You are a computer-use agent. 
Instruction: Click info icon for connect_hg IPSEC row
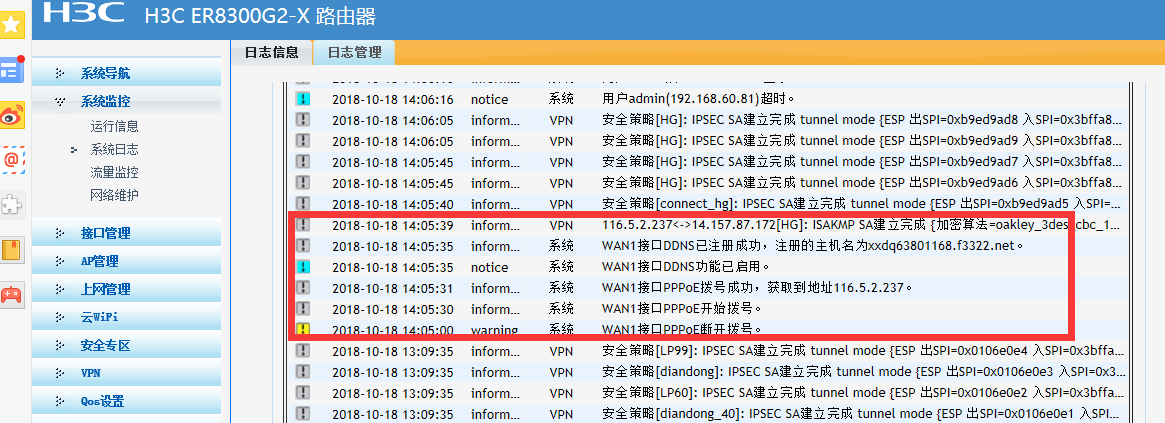click(302, 204)
